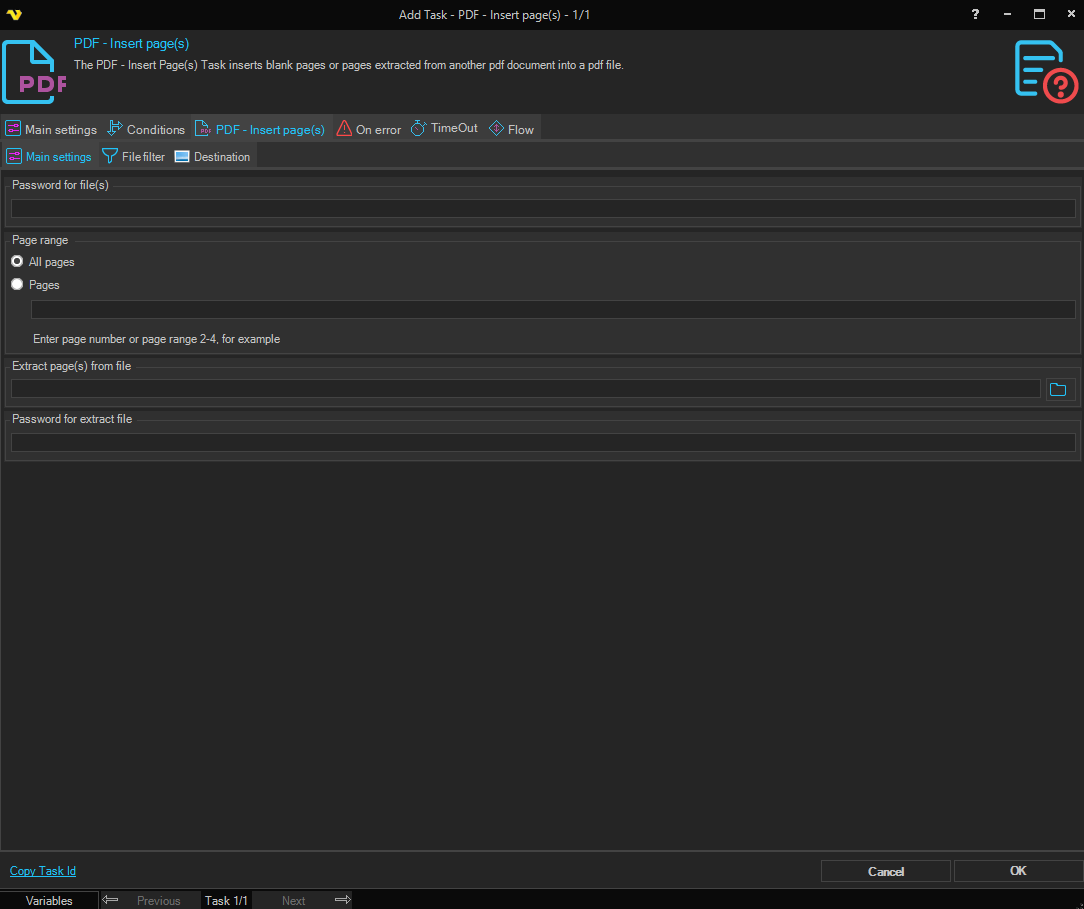
Task: Open the On error tab
Action: (368, 129)
